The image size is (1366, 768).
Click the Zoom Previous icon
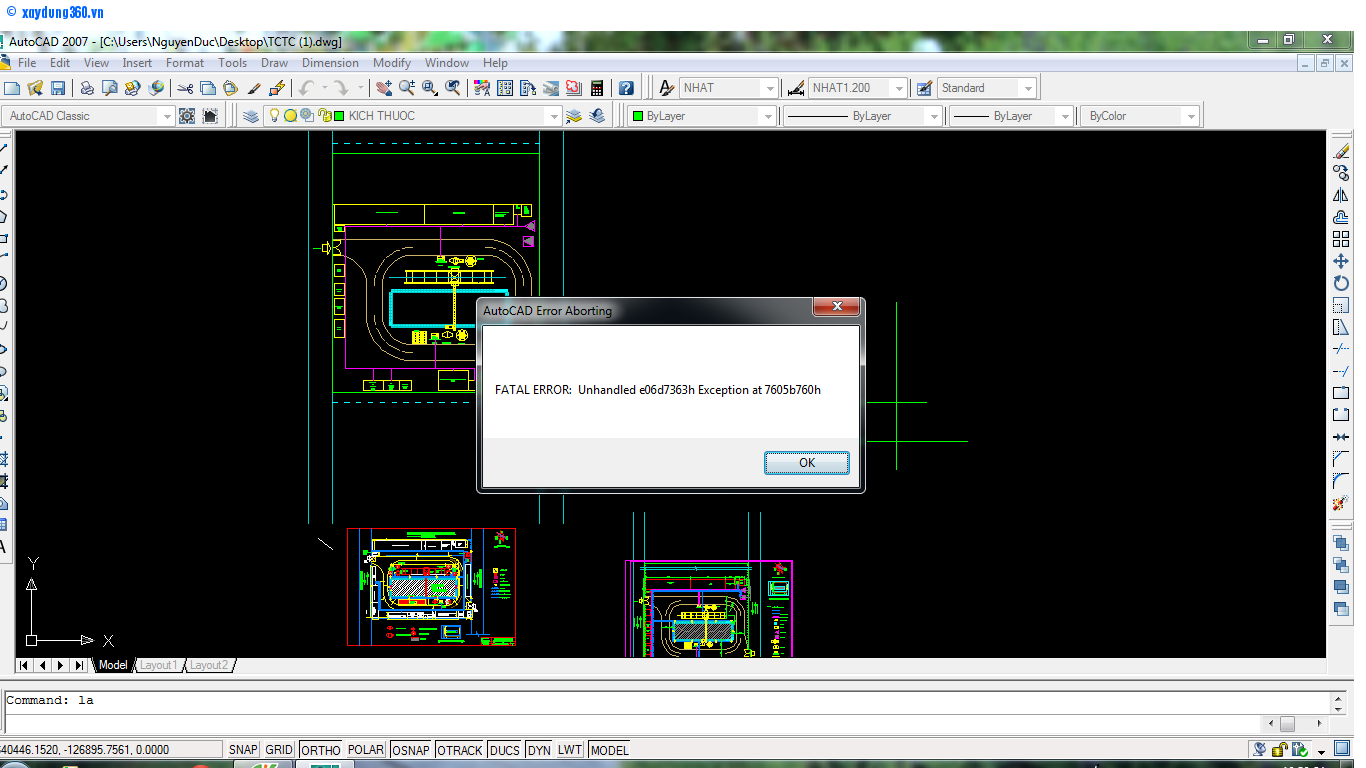click(x=454, y=88)
